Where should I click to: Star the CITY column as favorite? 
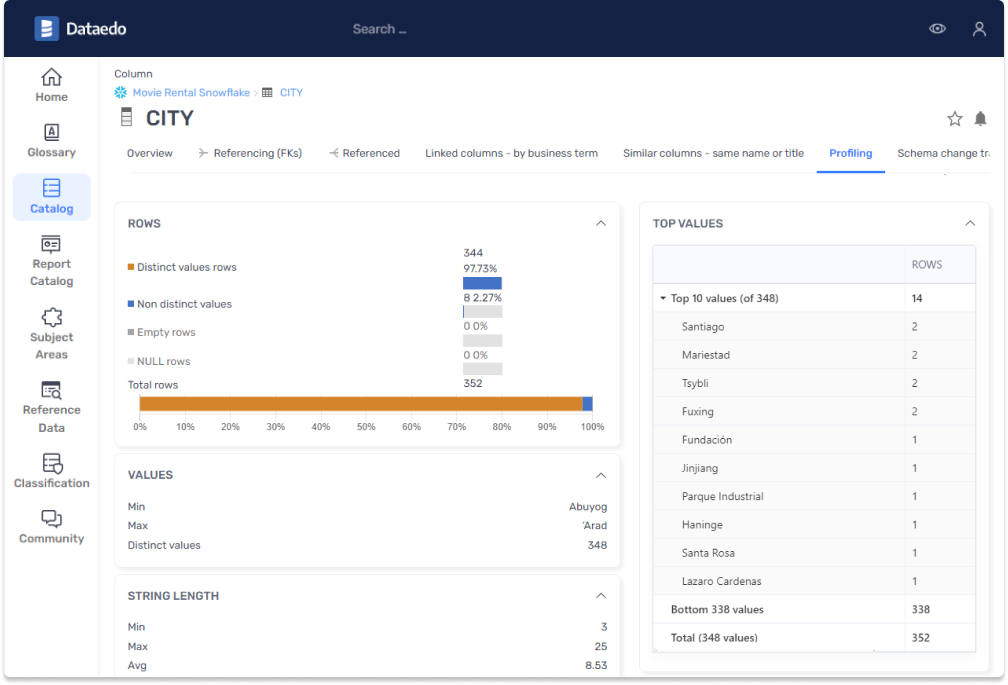[x=954, y=119]
